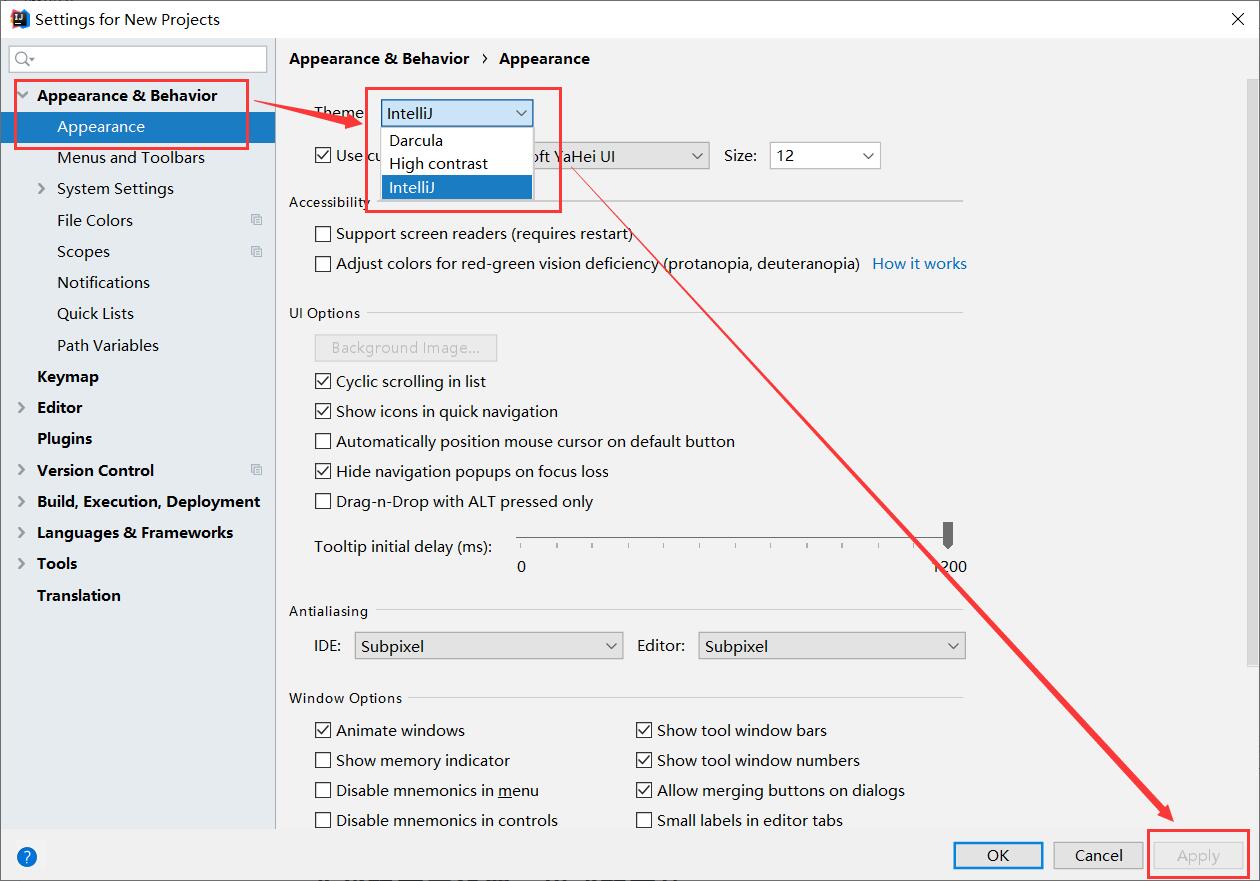Click the Cancel button
Image resolution: width=1260 pixels, height=881 pixels.
tap(1098, 855)
